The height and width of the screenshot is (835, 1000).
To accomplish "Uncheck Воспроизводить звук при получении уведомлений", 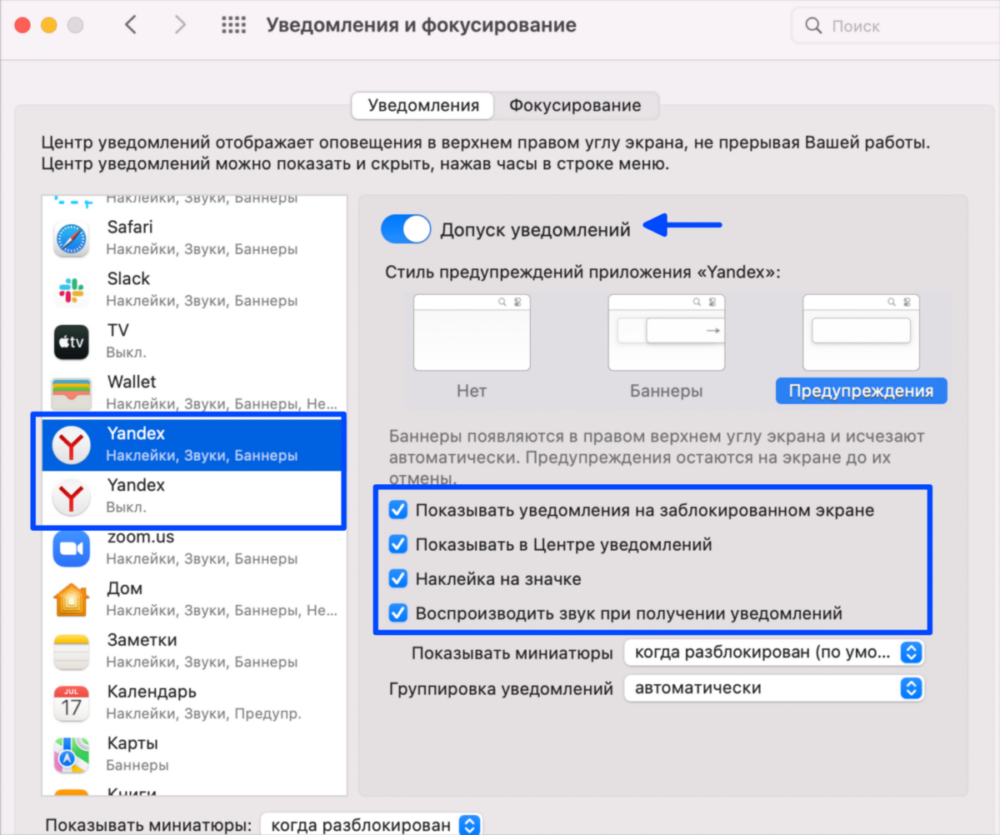I will [399, 613].
